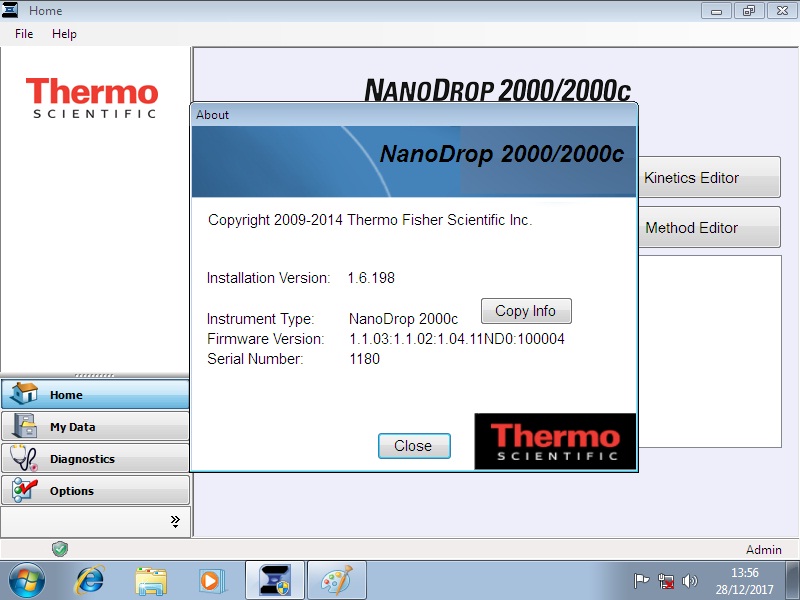Viewport: 800px width, 600px height.
Task: Open the File menu
Action: 24,34
